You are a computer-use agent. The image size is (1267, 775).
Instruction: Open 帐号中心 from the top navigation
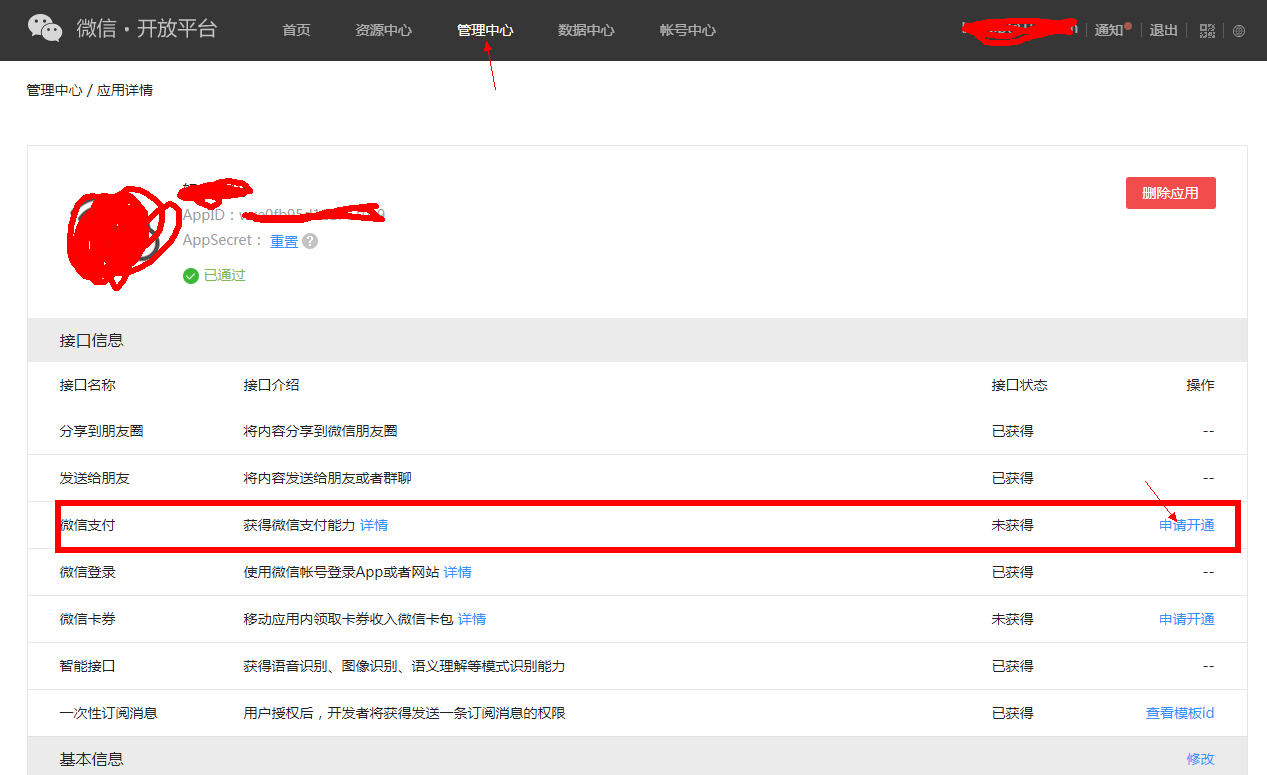click(688, 30)
